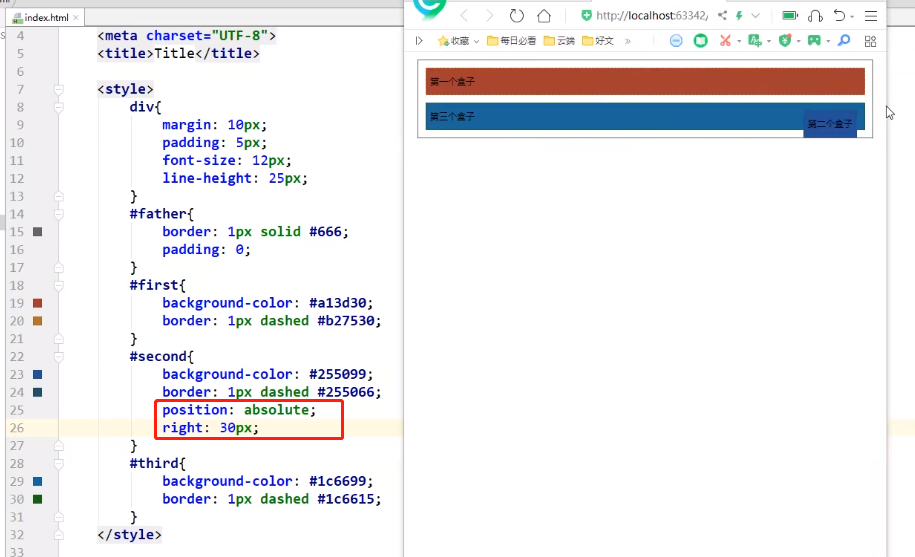Click the #666 gutter swatch on line 15

(x=37, y=232)
